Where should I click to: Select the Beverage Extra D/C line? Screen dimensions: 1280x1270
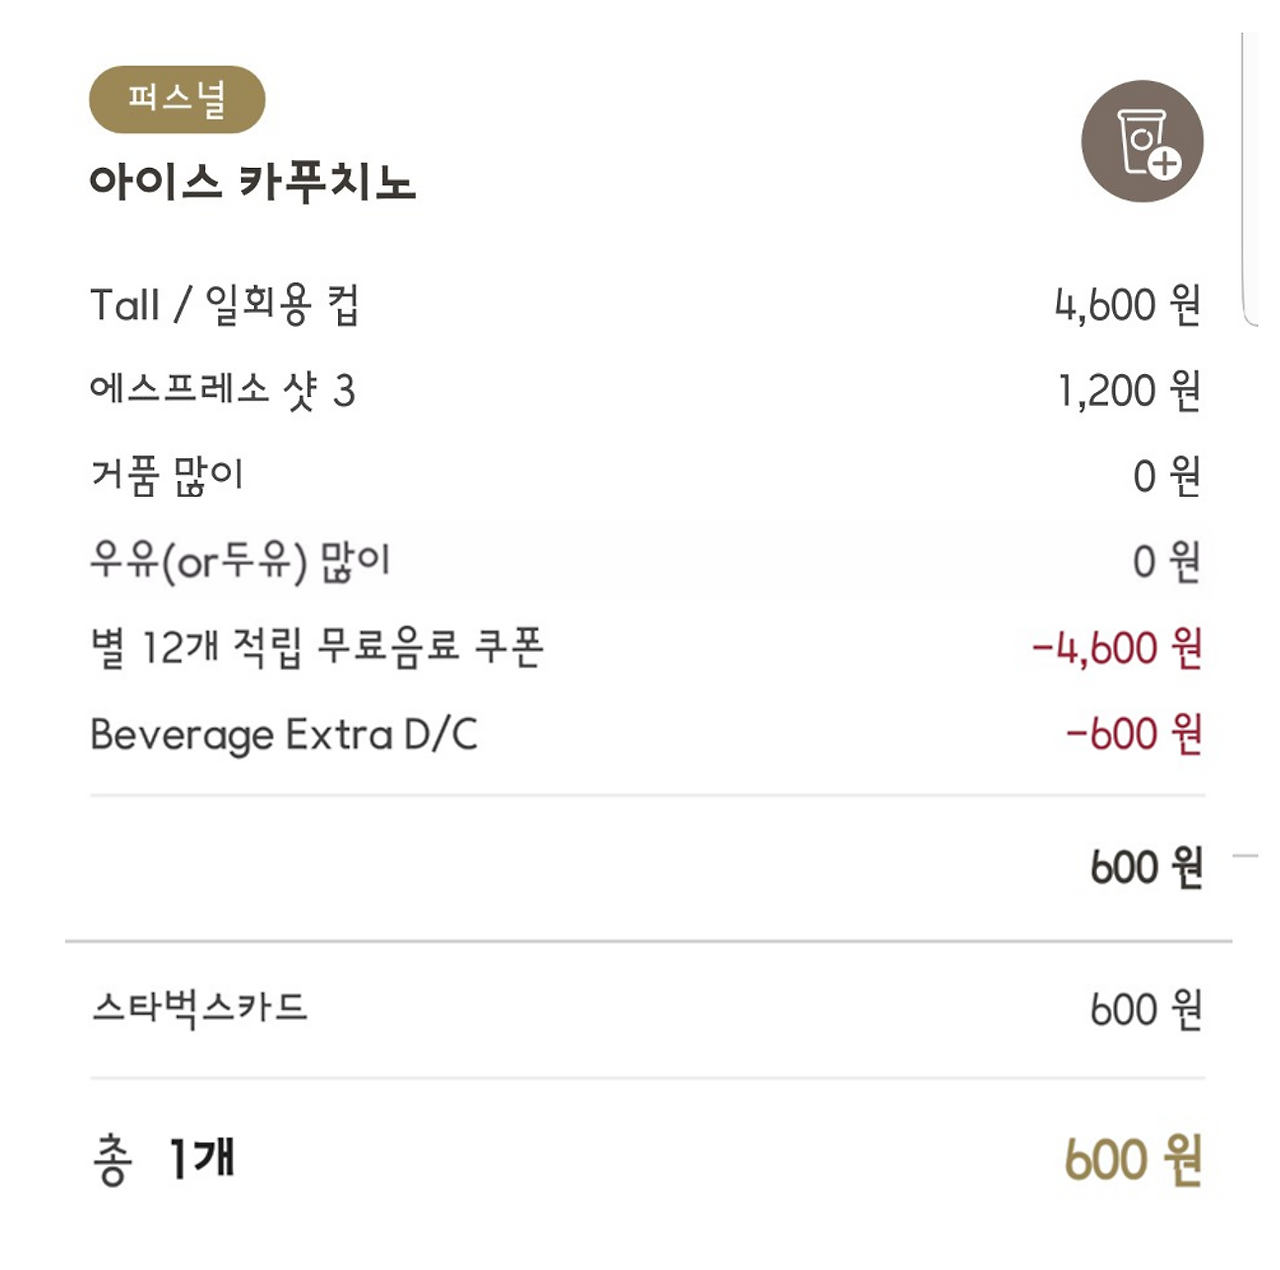(x=646, y=734)
